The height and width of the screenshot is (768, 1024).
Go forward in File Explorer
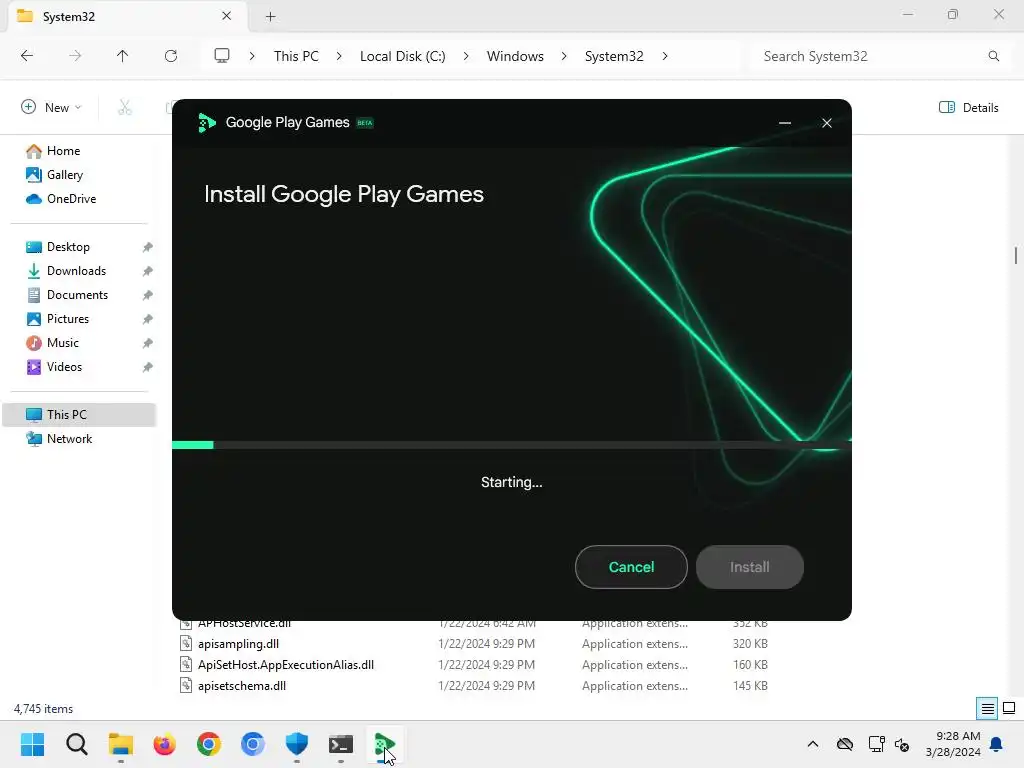(75, 56)
